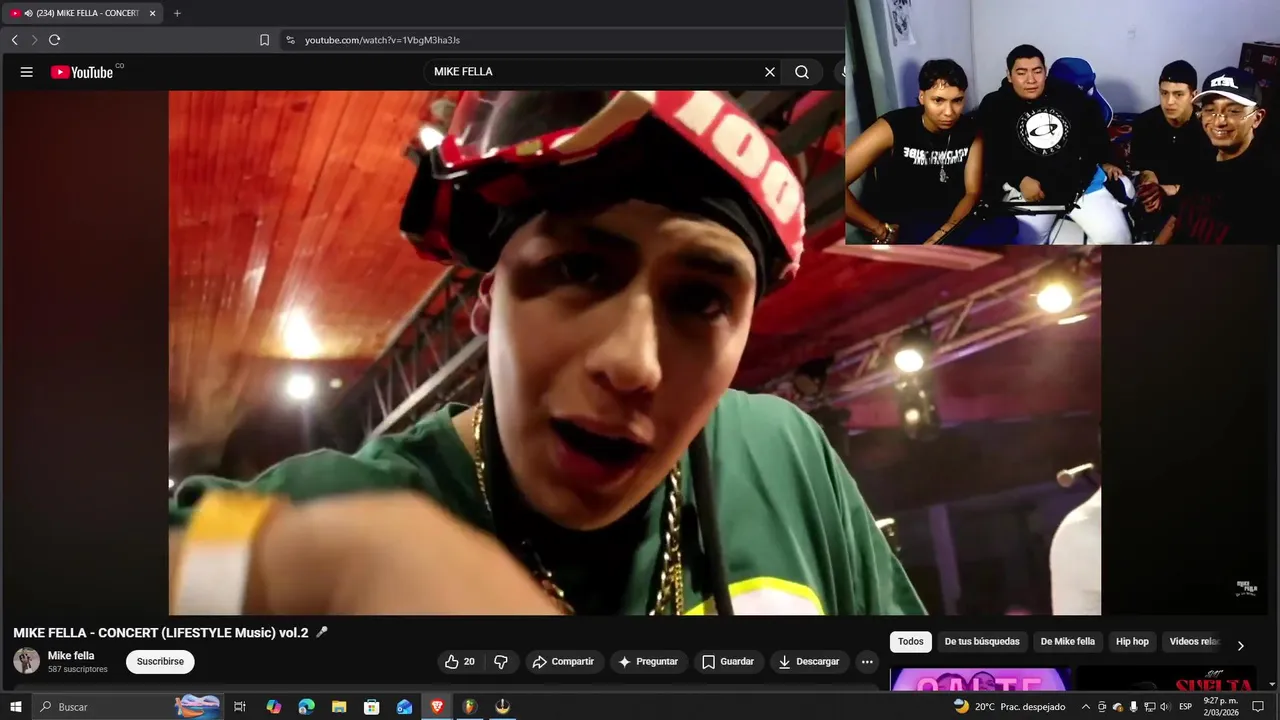The width and height of the screenshot is (1280, 720).
Task: Select the Hip hop filter chip
Action: [1132, 642]
